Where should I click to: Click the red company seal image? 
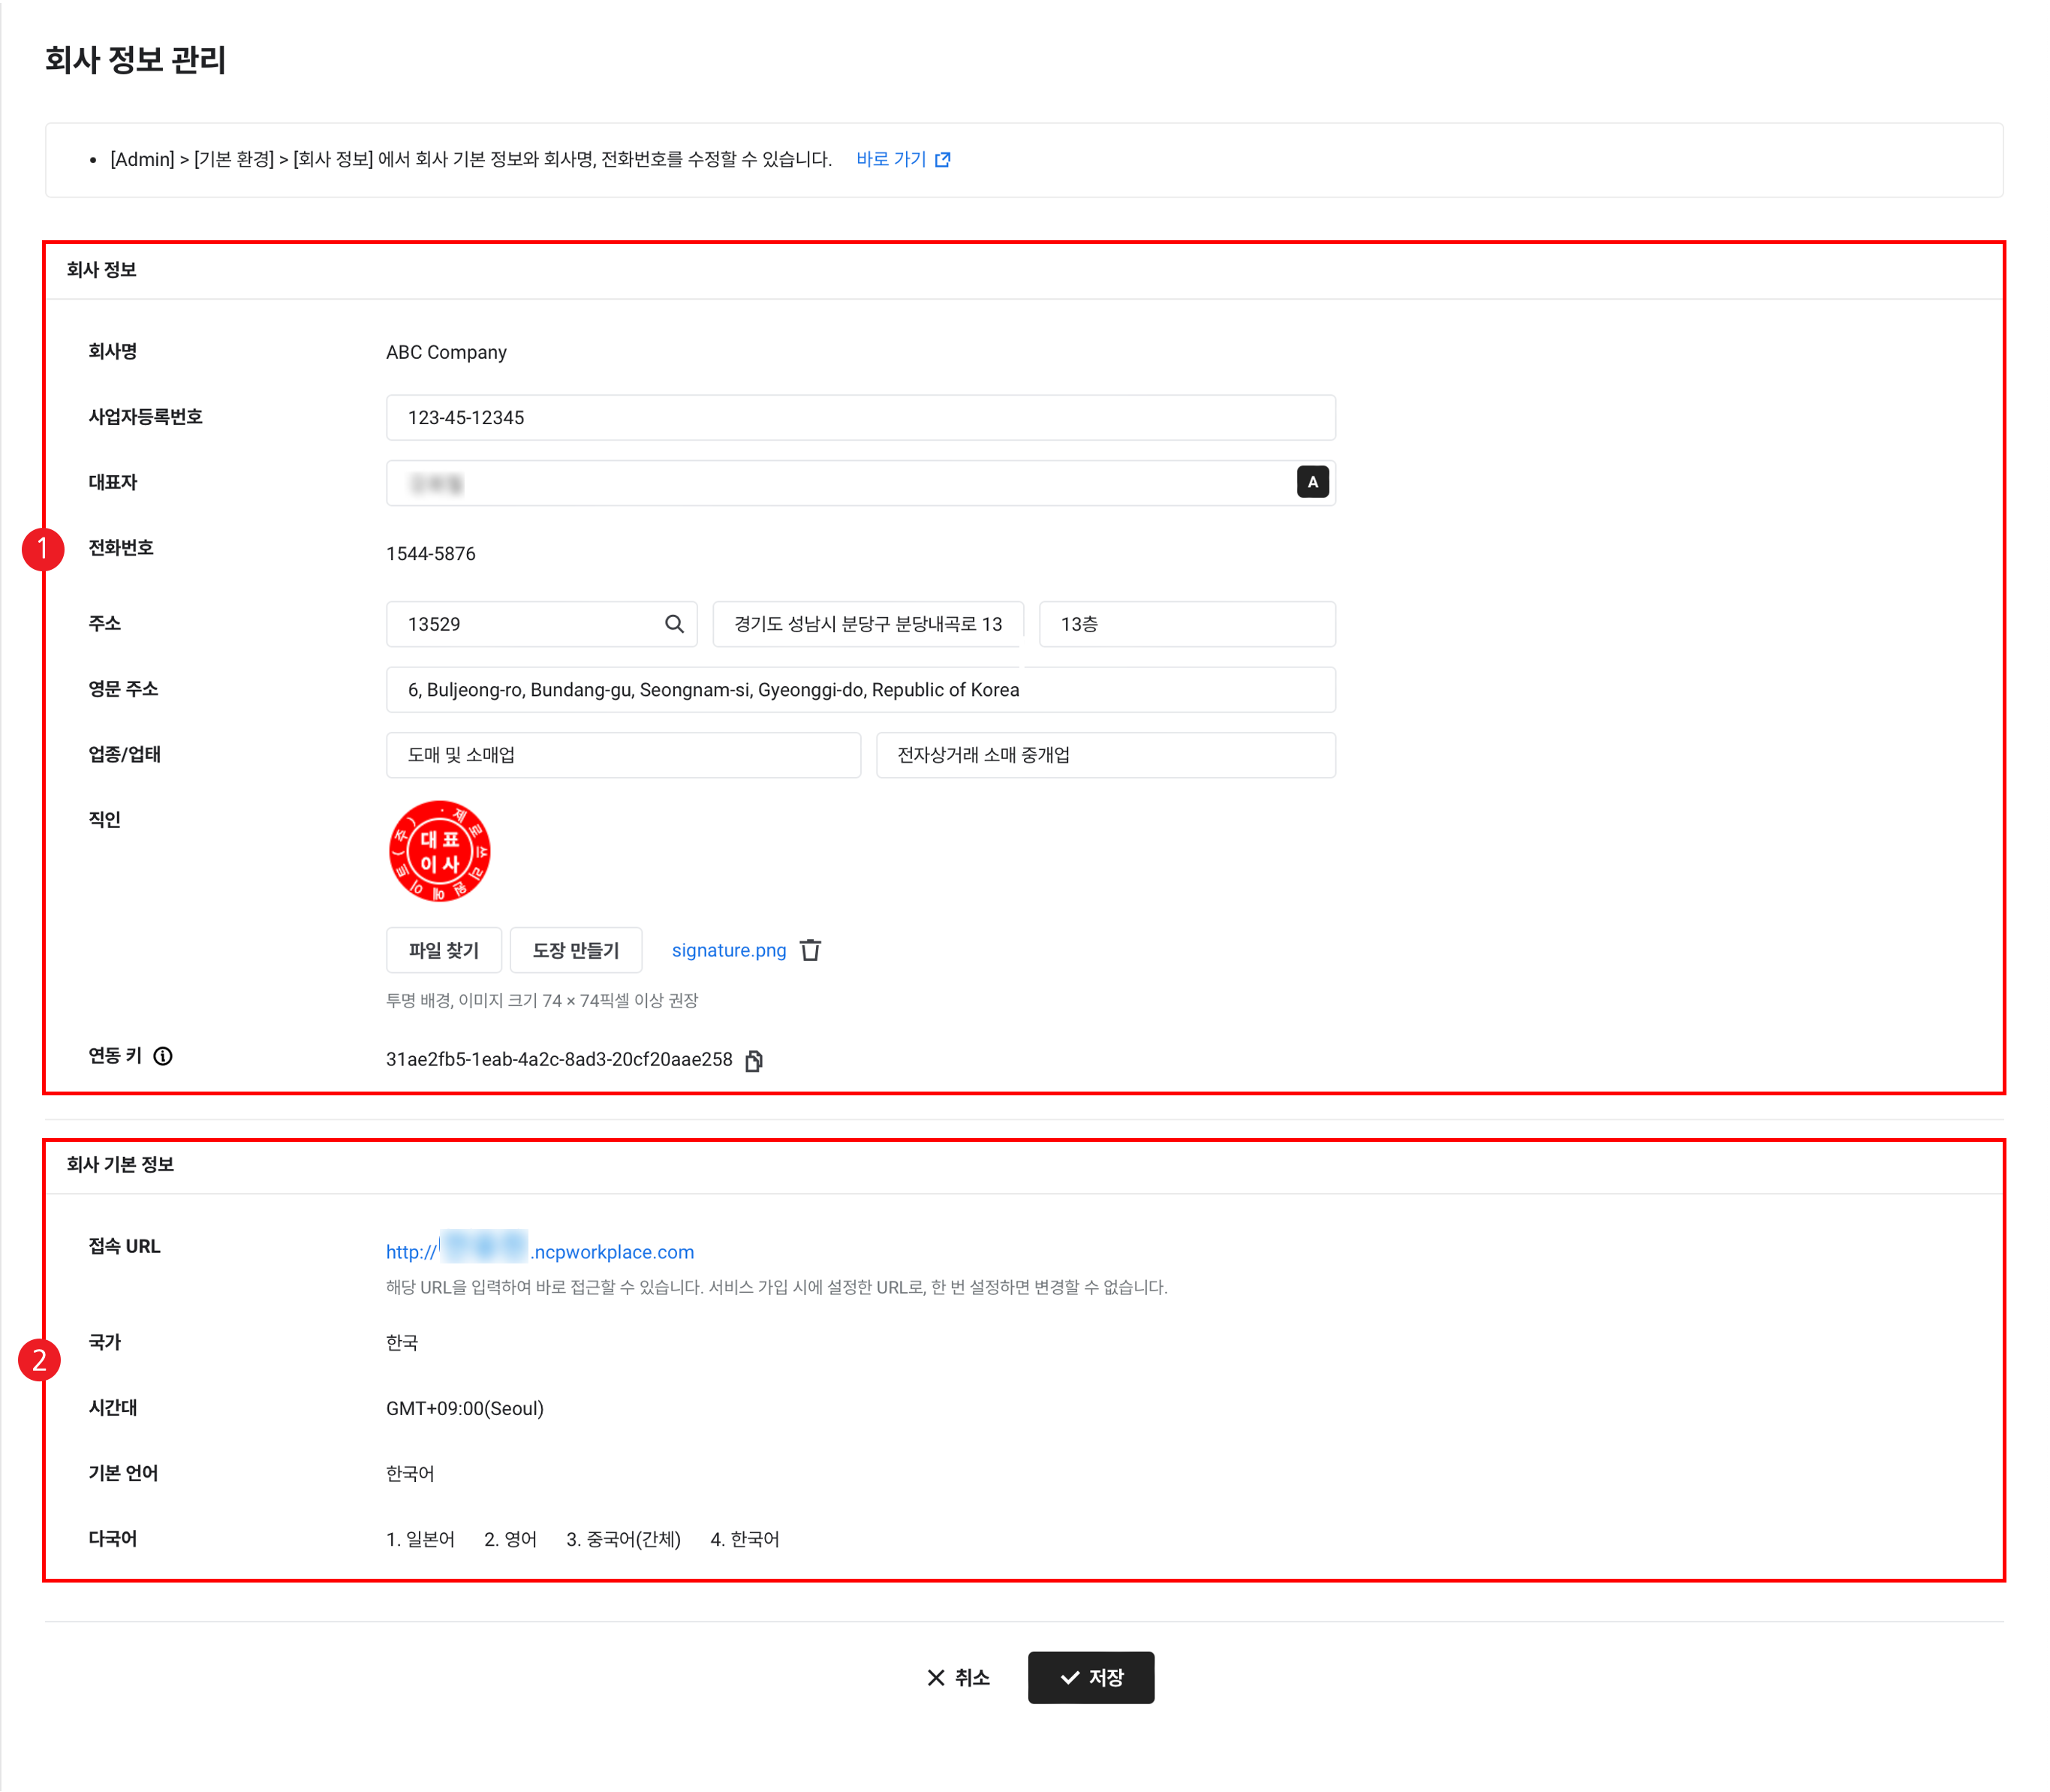[439, 851]
